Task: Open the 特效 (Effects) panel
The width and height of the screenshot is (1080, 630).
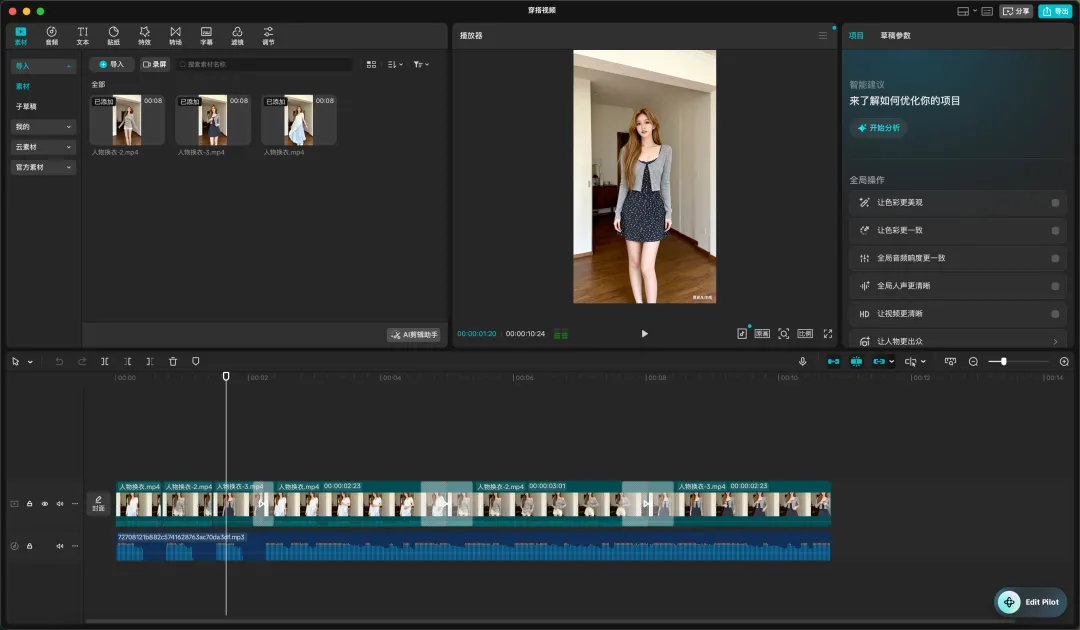Action: pos(144,36)
